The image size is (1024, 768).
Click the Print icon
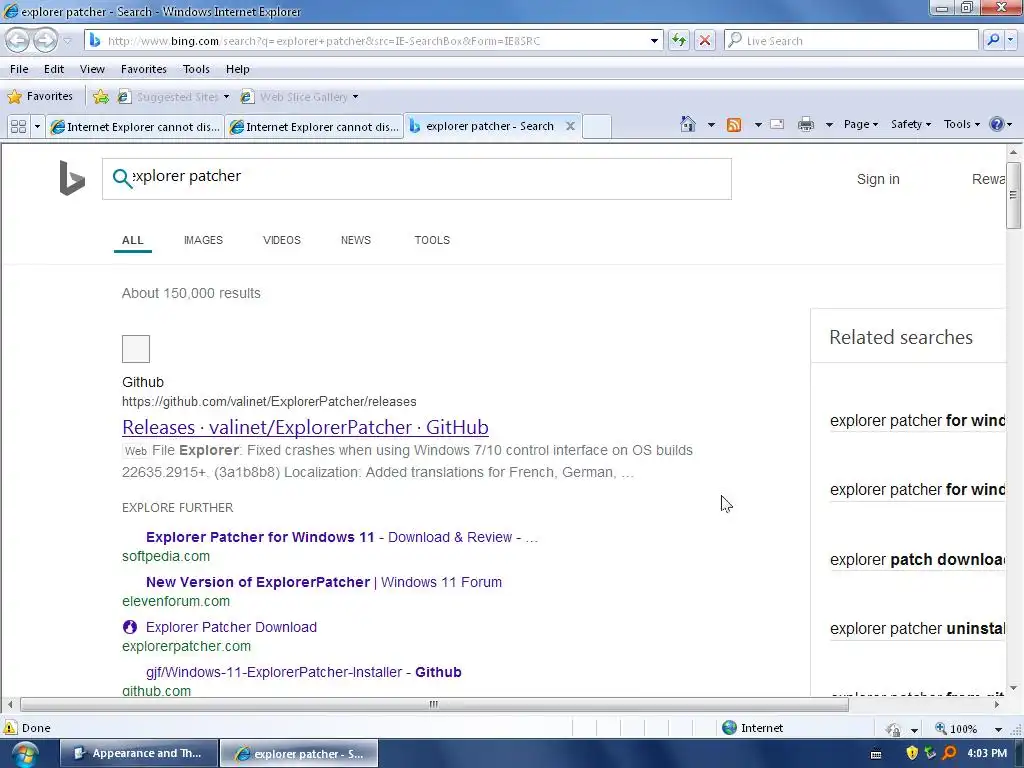(x=806, y=124)
